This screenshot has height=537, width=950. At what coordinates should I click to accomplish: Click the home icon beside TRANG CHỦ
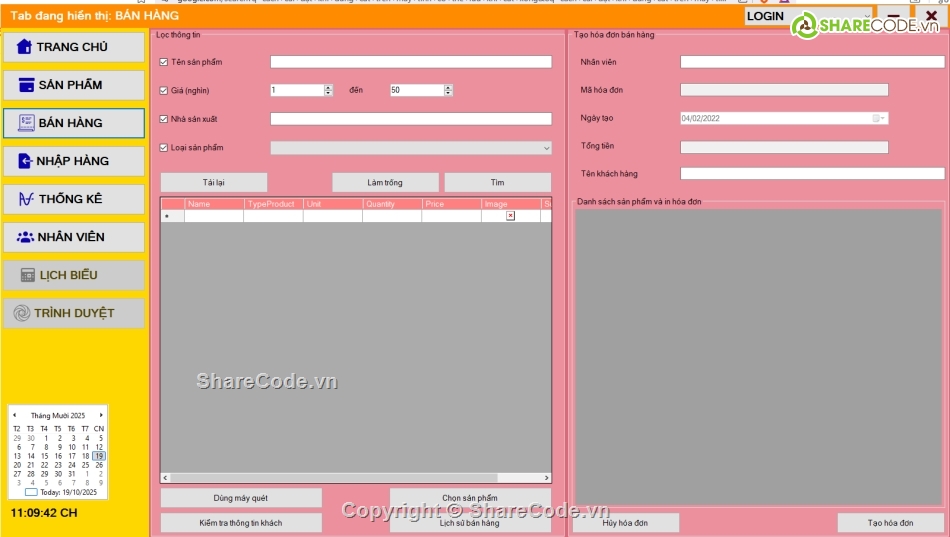point(24,47)
